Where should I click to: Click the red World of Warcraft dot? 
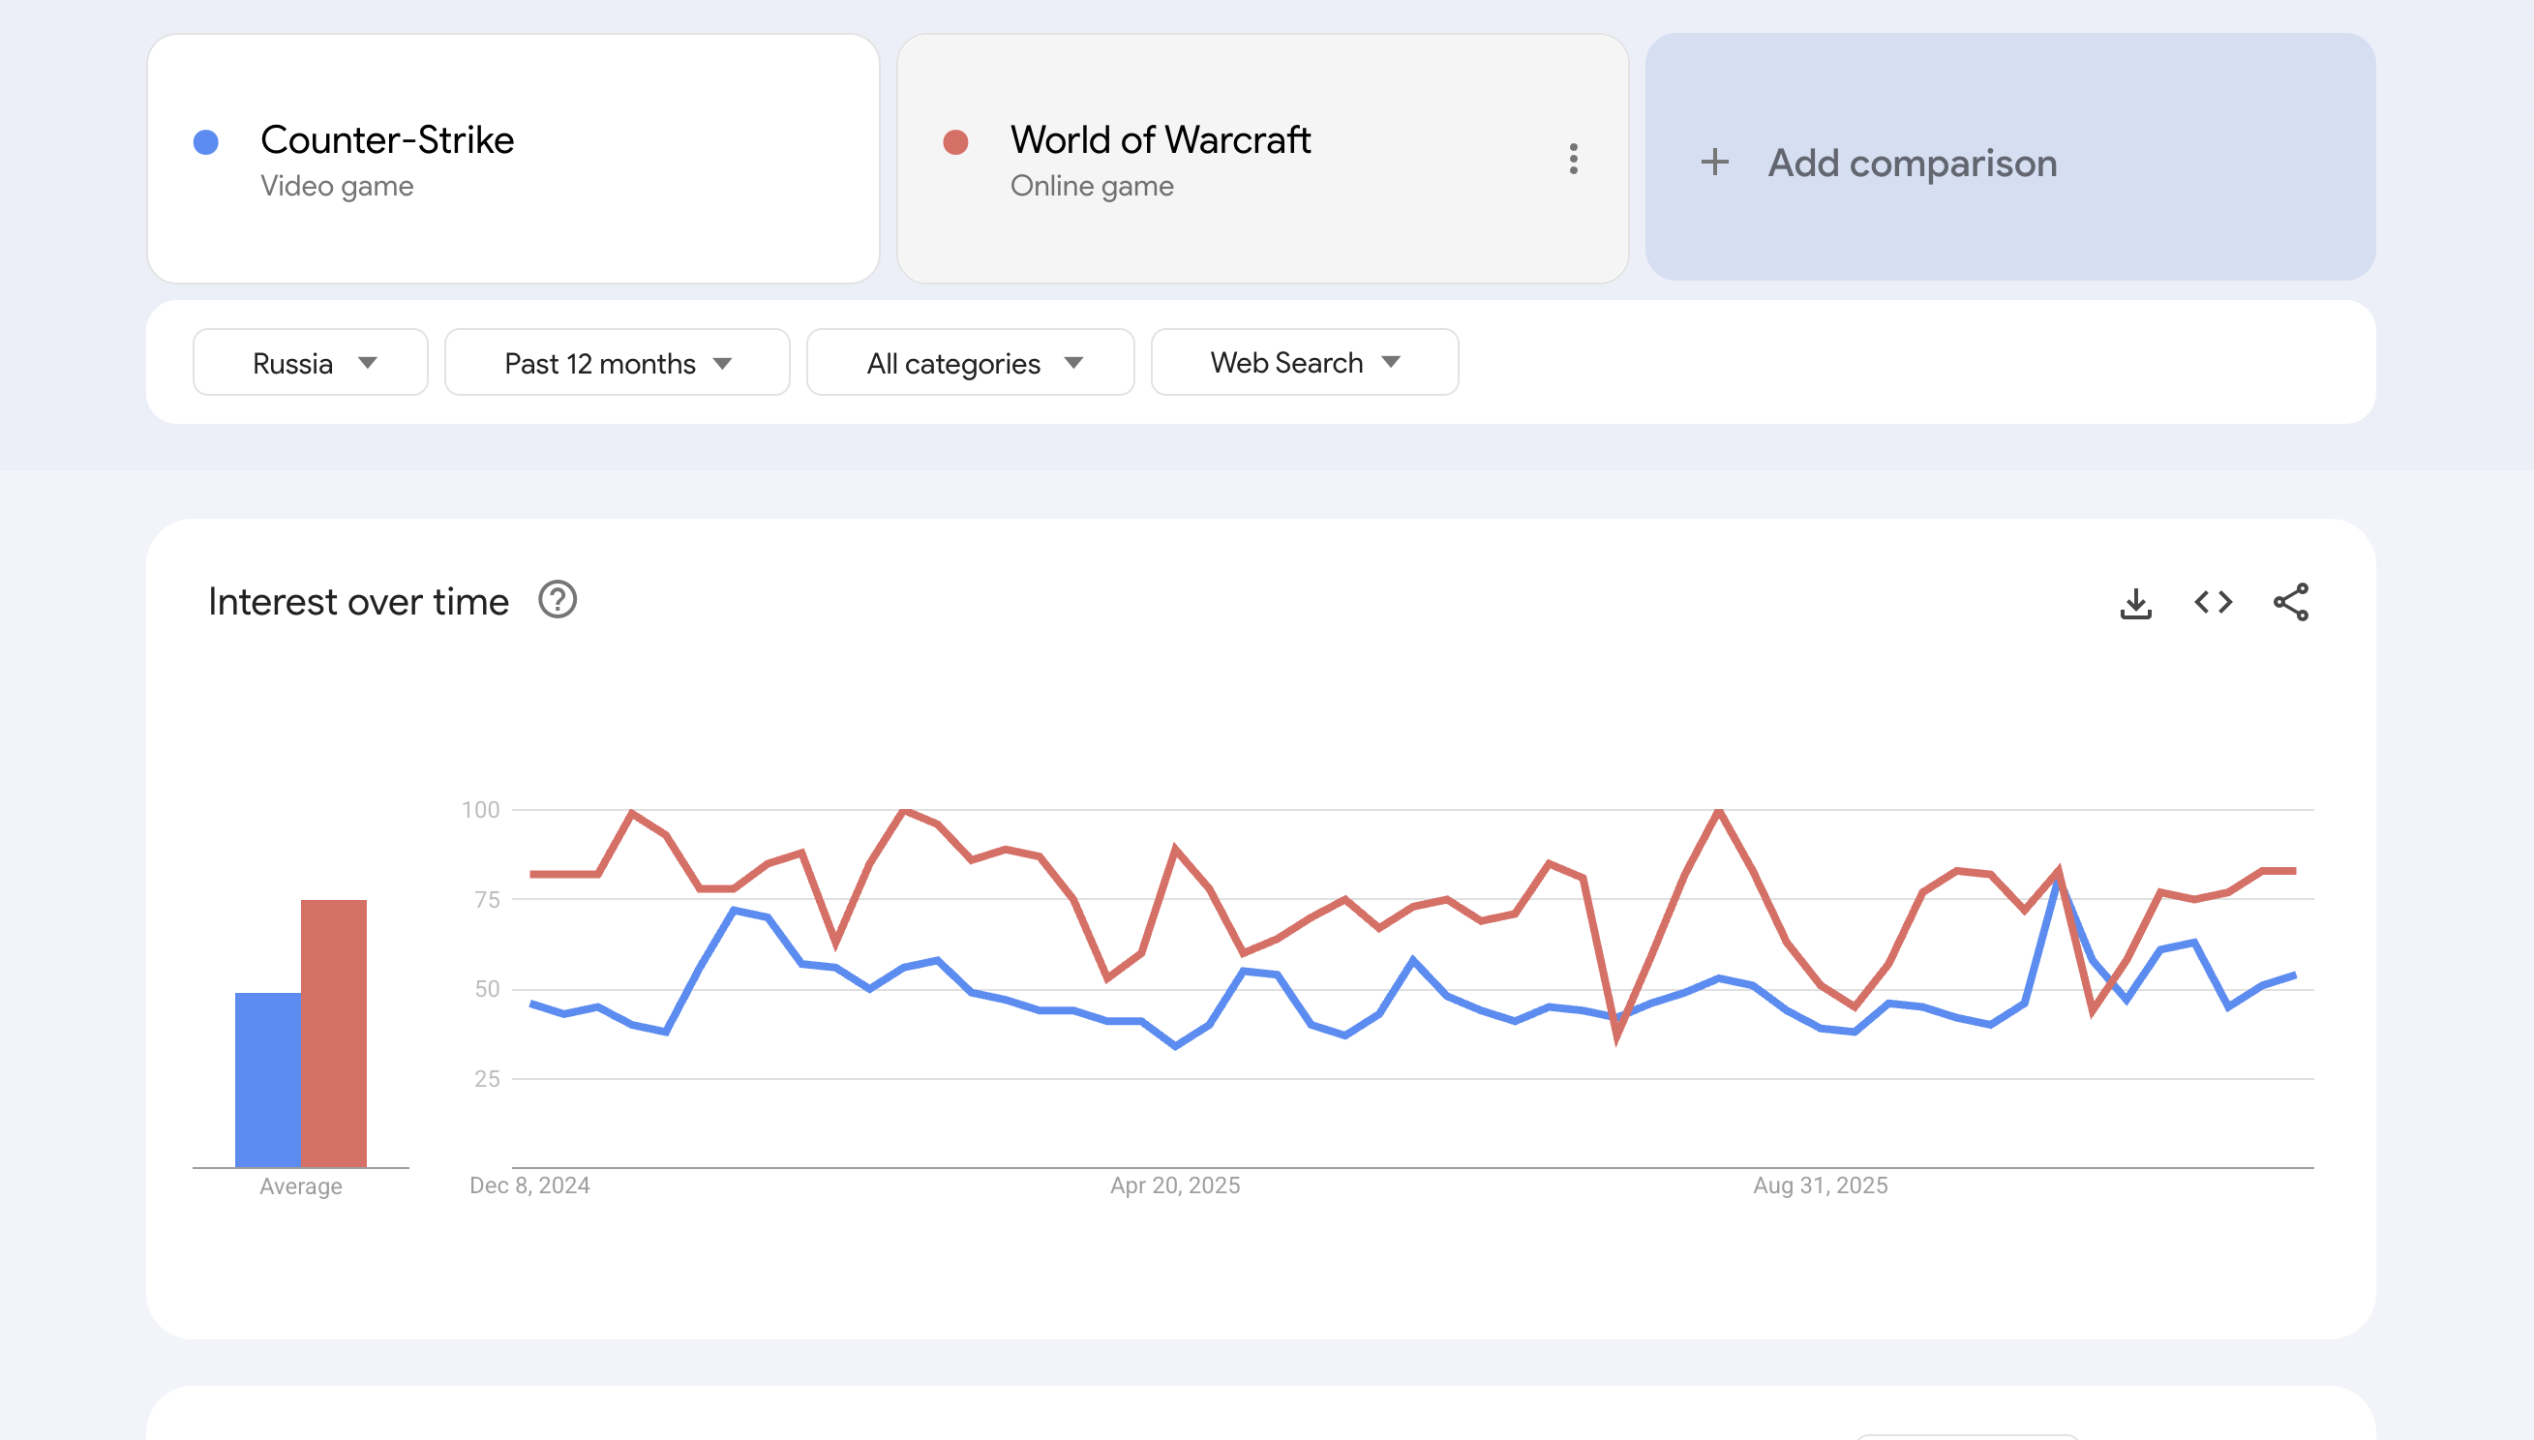[x=955, y=142]
